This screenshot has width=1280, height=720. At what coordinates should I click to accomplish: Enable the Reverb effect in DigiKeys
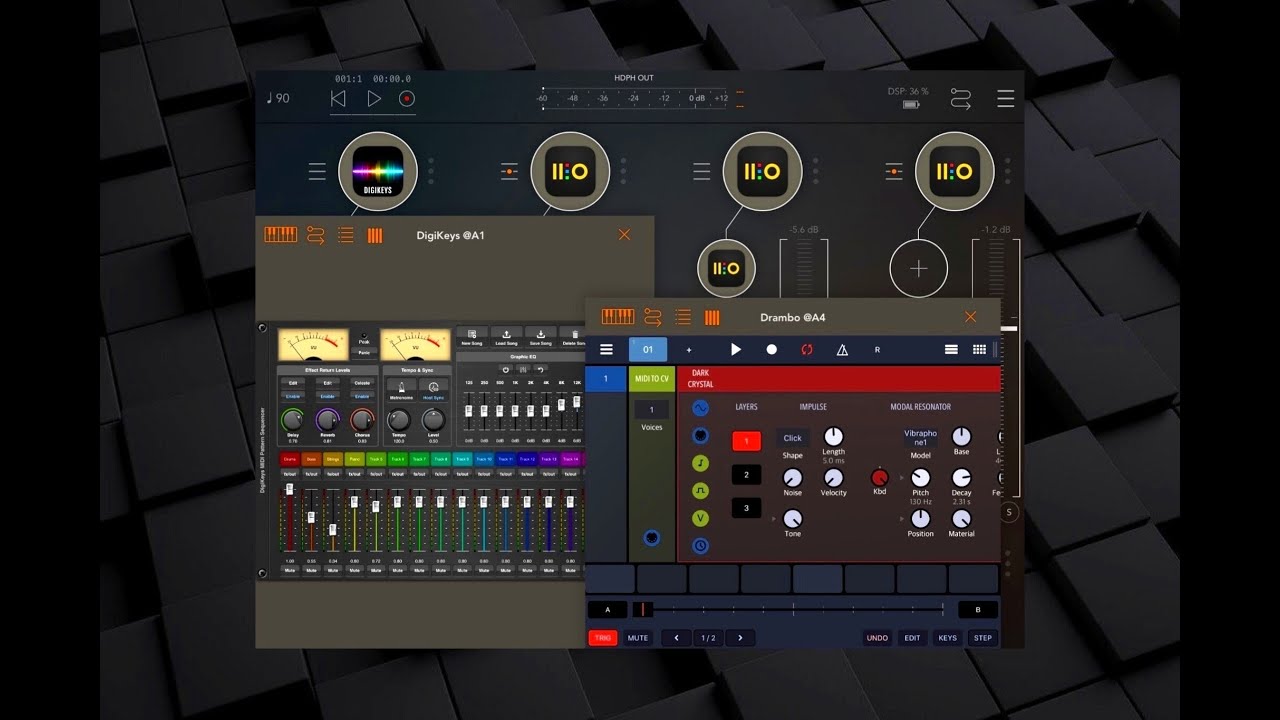pos(328,396)
